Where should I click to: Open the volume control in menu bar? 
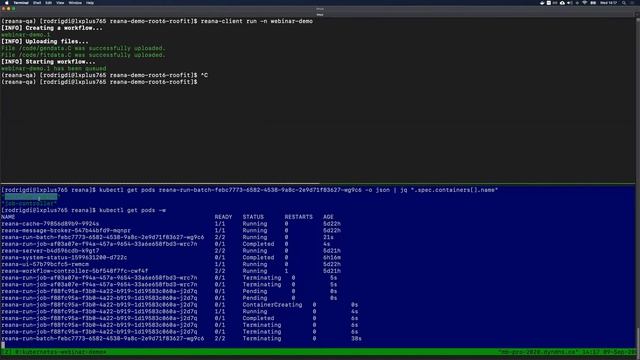pos(569,2)
